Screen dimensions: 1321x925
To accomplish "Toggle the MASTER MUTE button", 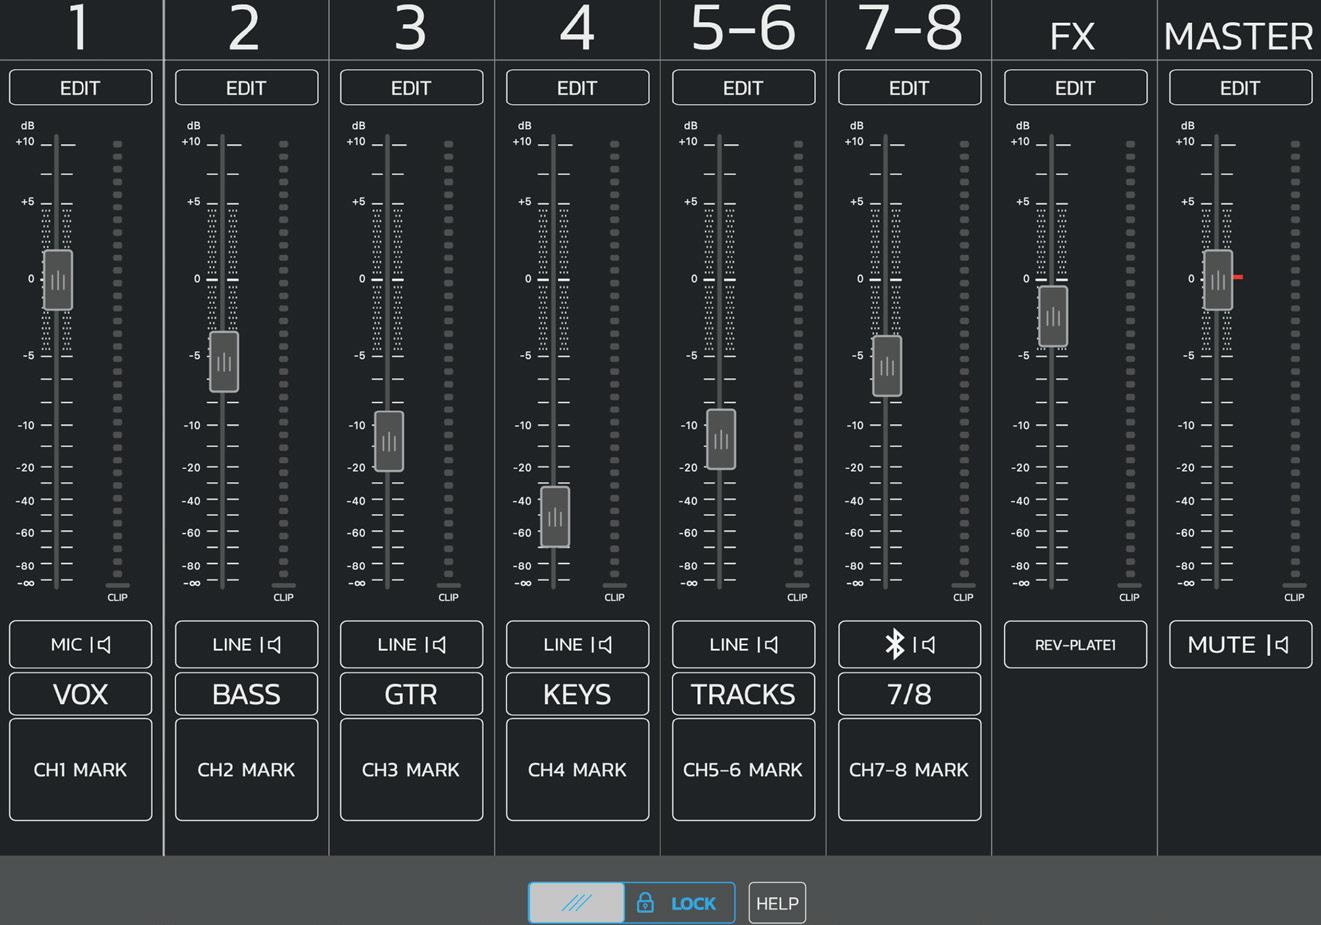I will pos(1241,644).
